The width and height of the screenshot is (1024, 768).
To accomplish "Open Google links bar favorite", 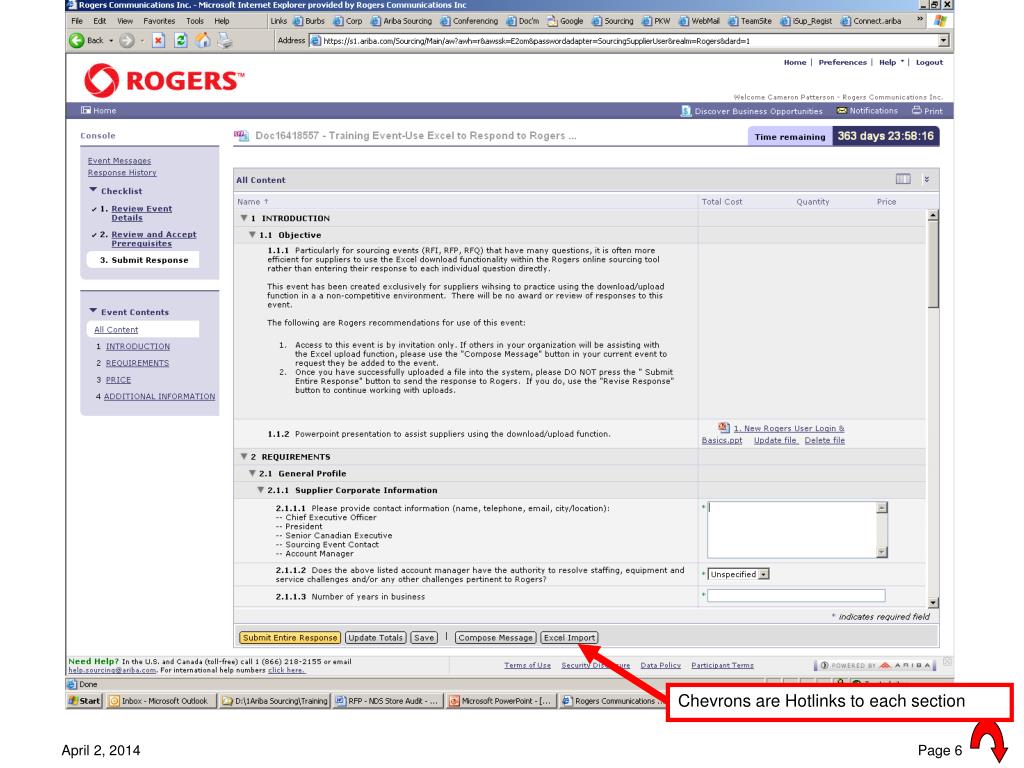I will pos(566,21).
